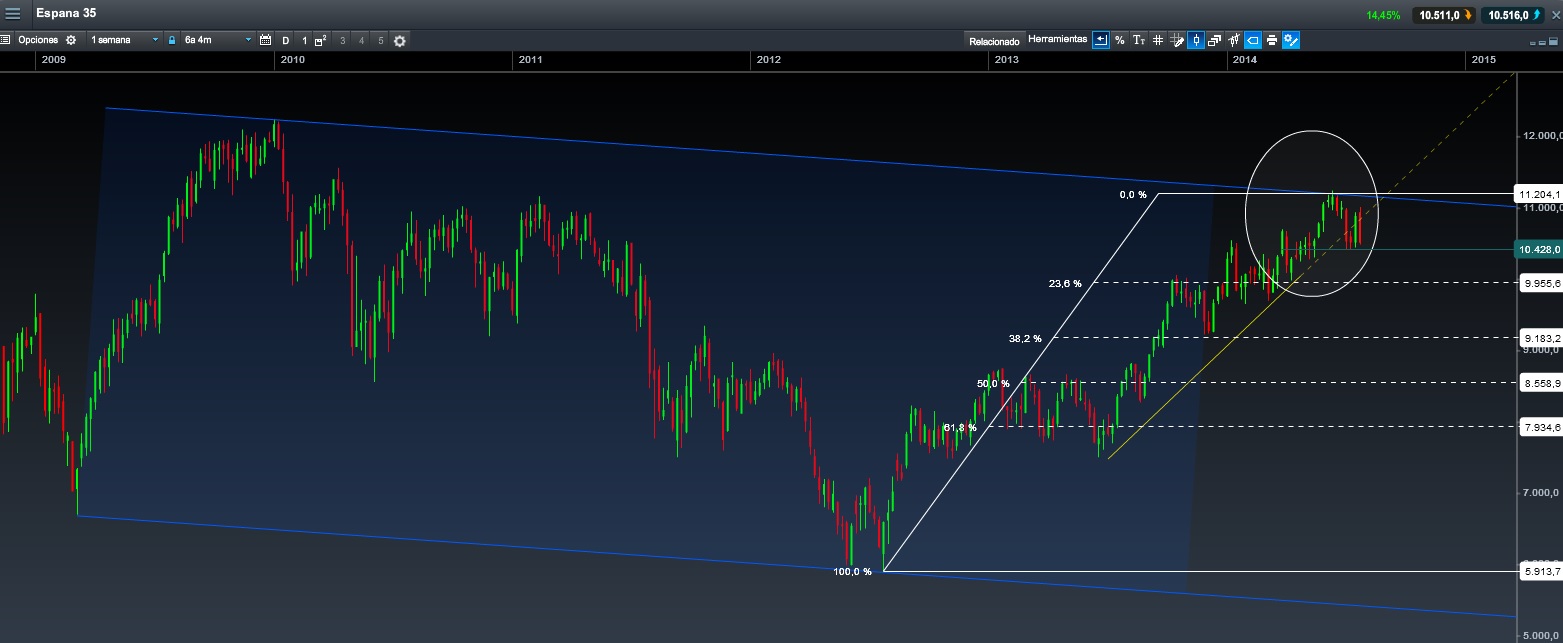Toggle the percent scale tool
Screen dimensions: 1563x643
(1119, 40)
